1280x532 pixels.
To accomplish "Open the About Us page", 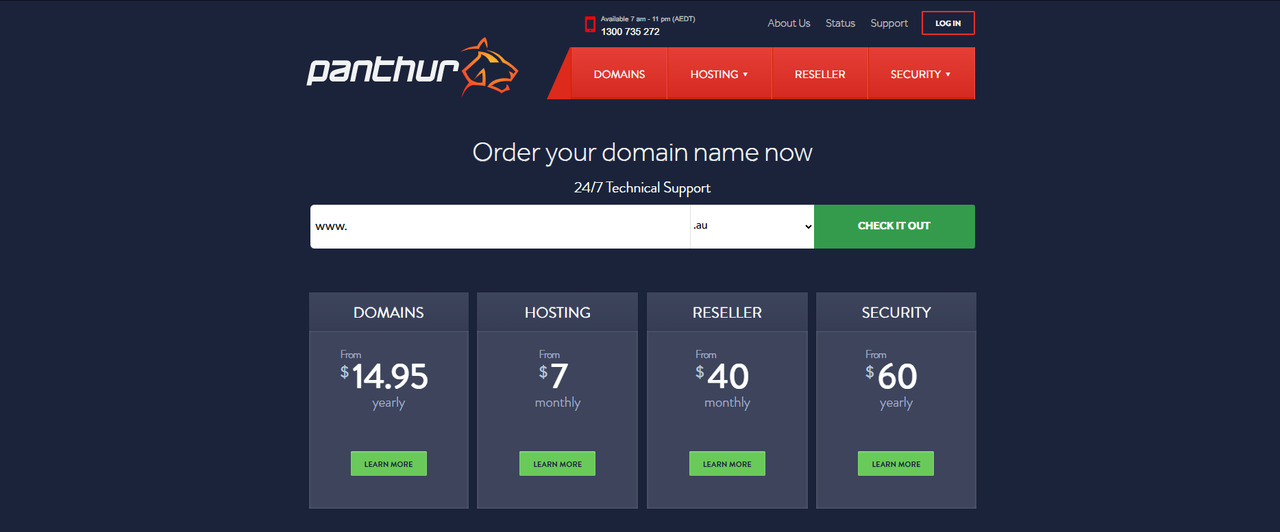I will click(789, 23).
